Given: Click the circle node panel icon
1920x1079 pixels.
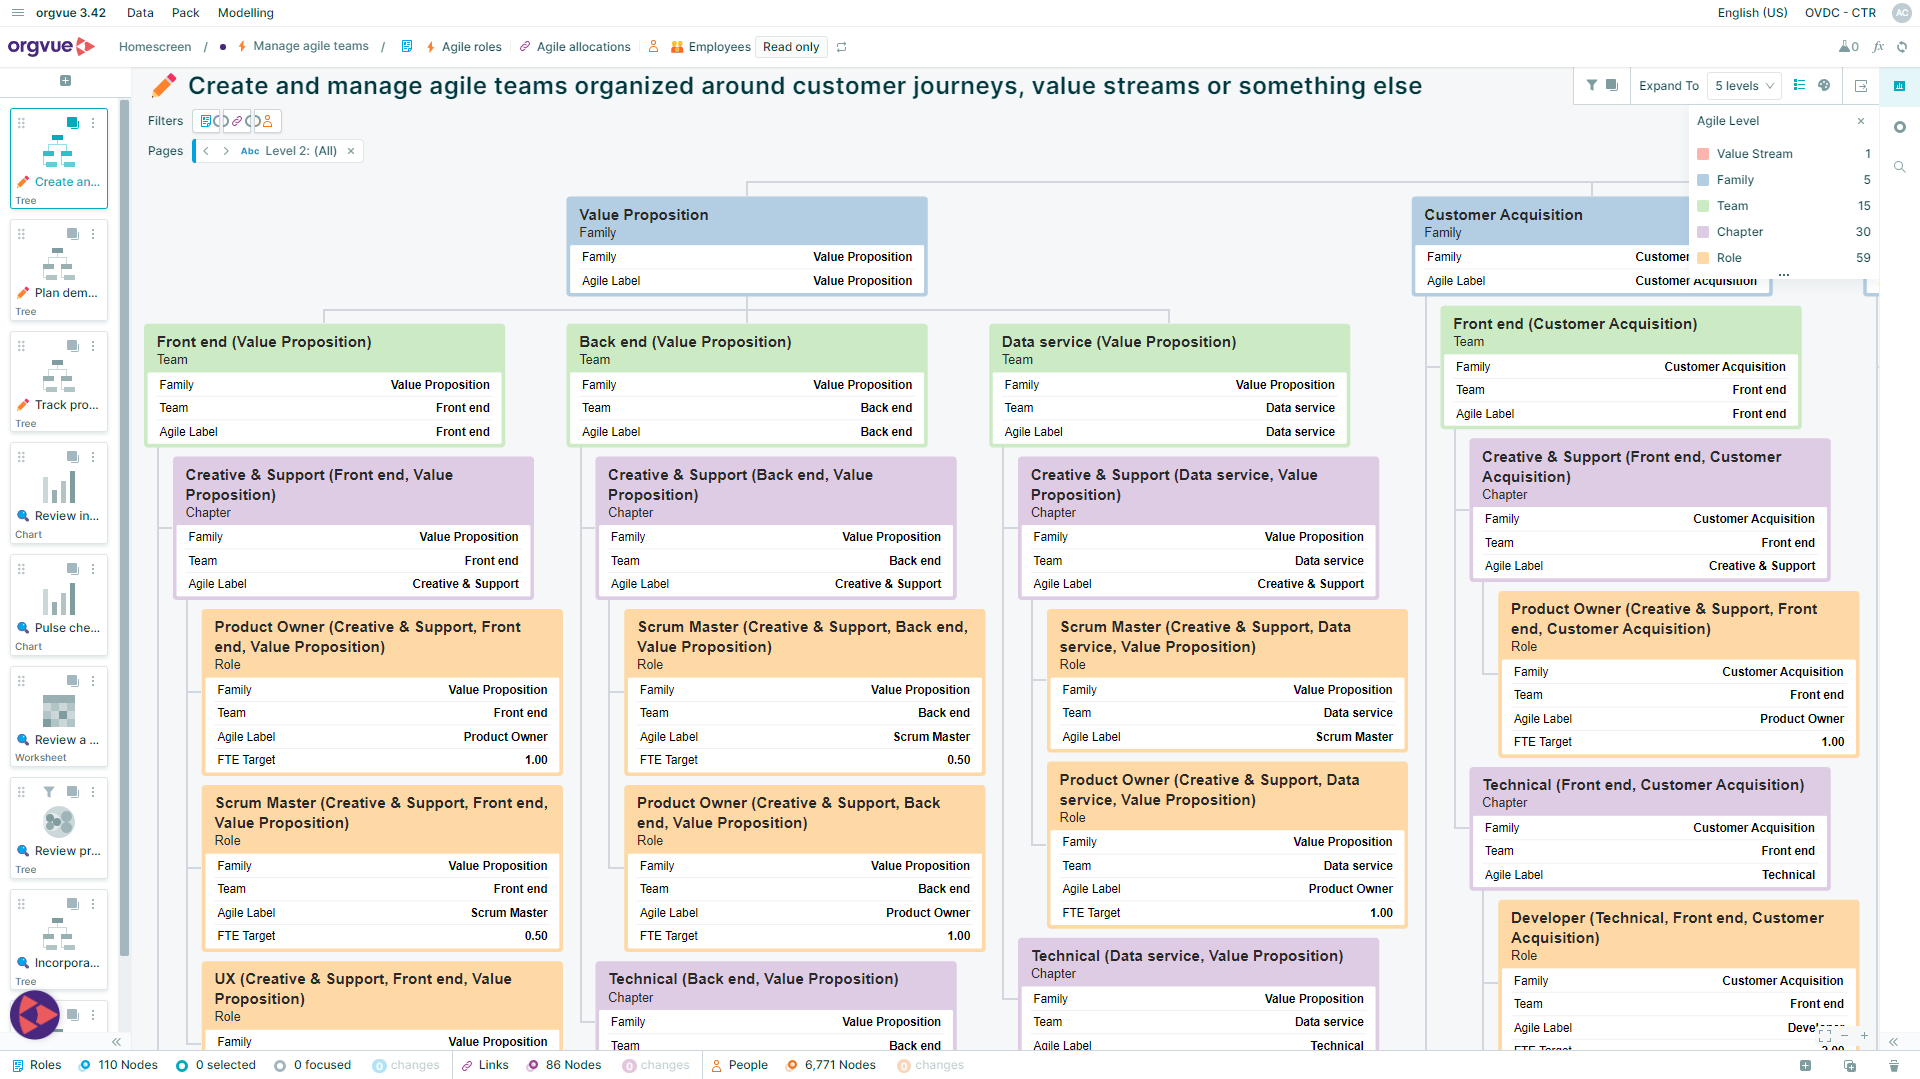Looking at the screenshot, I should [1899, 127].
